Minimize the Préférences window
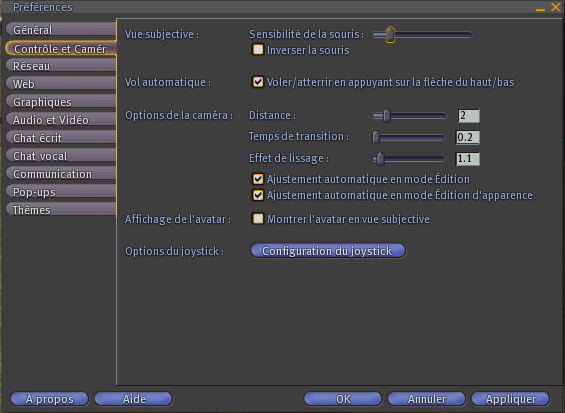Image resolution: width=565 pixels, height=413 pixels. pyautogui.click(x=540, y=8)
